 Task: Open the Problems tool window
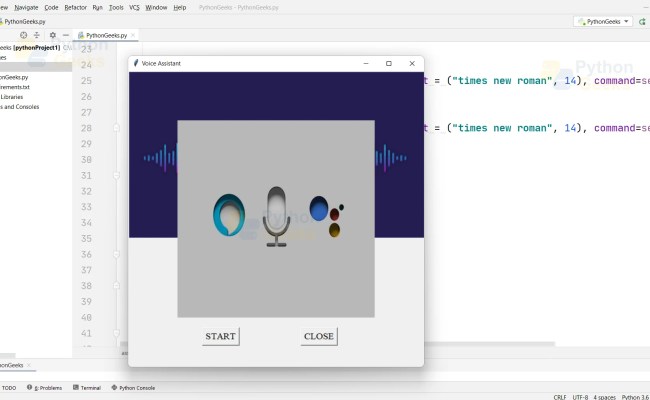44,388
